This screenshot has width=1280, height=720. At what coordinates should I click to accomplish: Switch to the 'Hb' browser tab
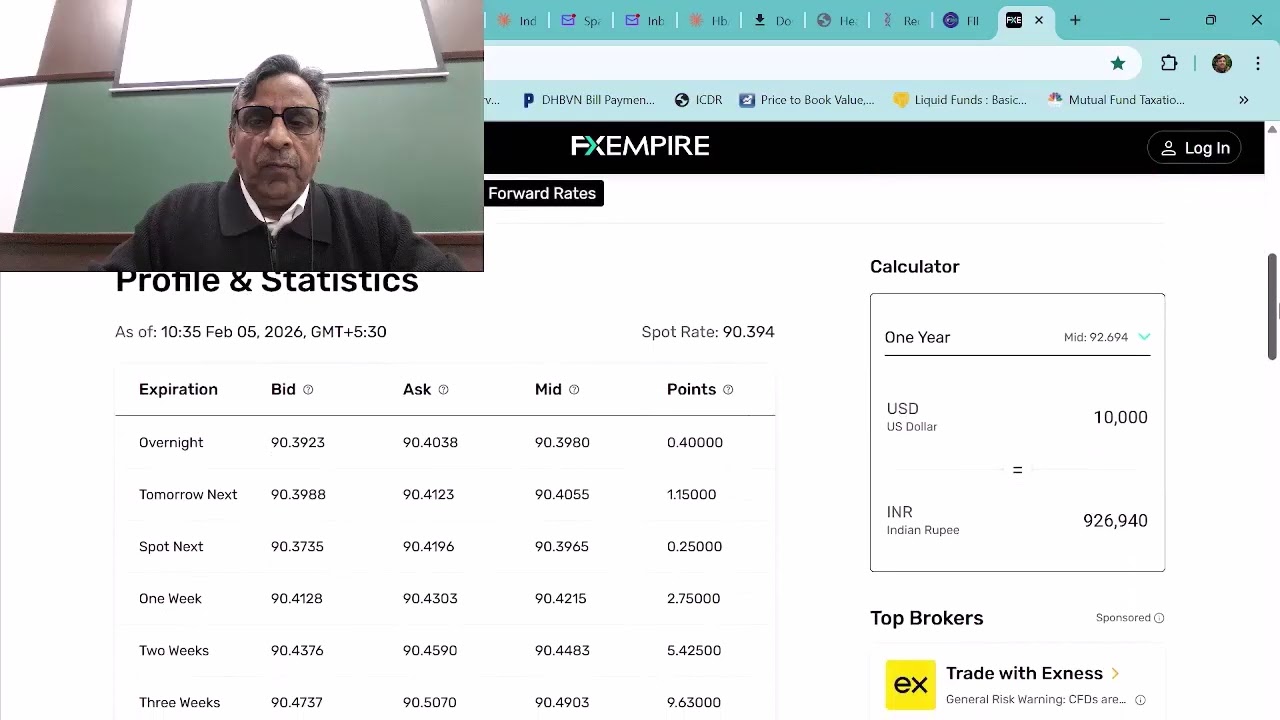coord(708,20)
